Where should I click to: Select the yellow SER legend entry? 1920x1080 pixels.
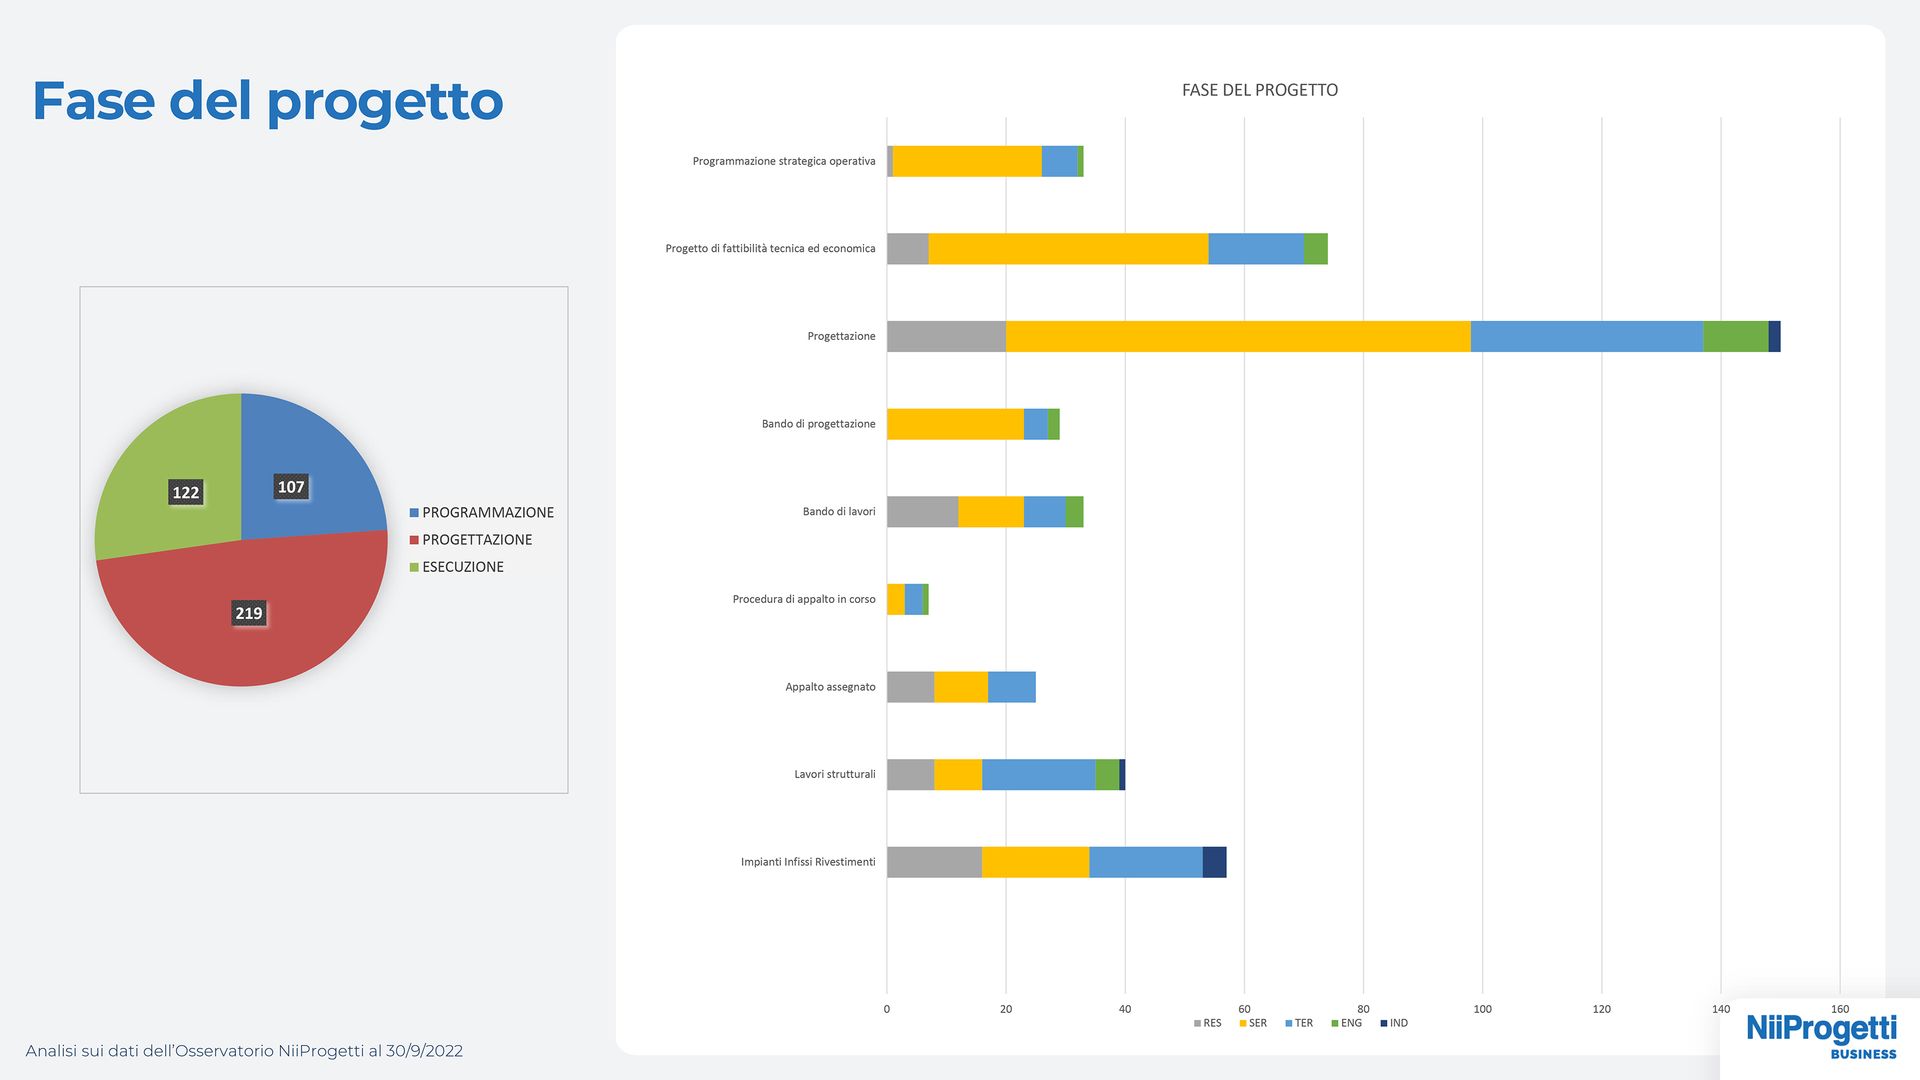click(1253, 1023)
